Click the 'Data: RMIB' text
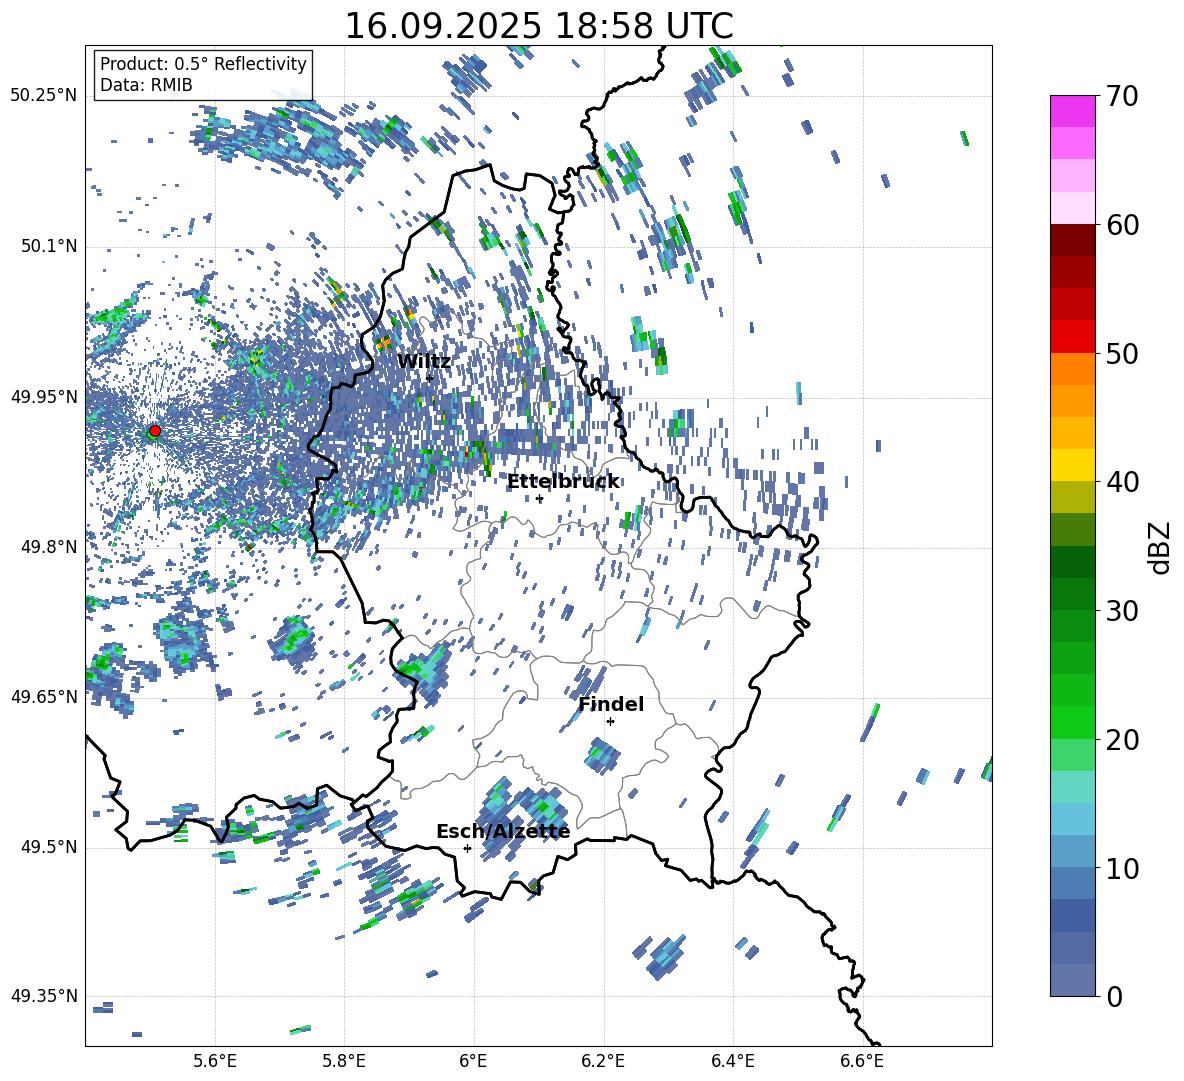This screenshot has width=1184, height=1081. pos(146,85)
